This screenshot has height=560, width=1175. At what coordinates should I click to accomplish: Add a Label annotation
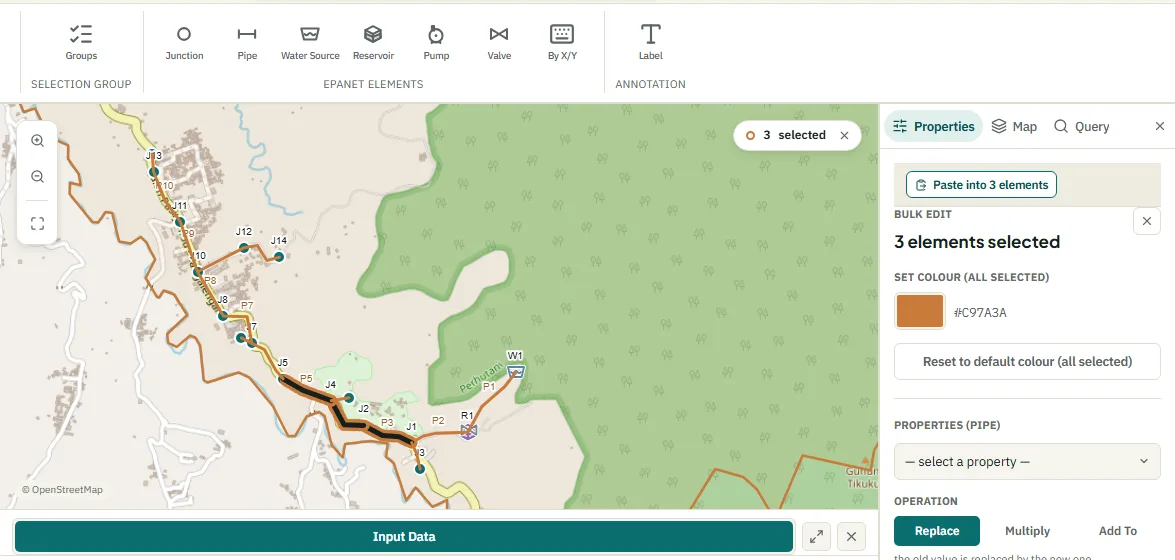pyautogui.click(x=650, y=43)
